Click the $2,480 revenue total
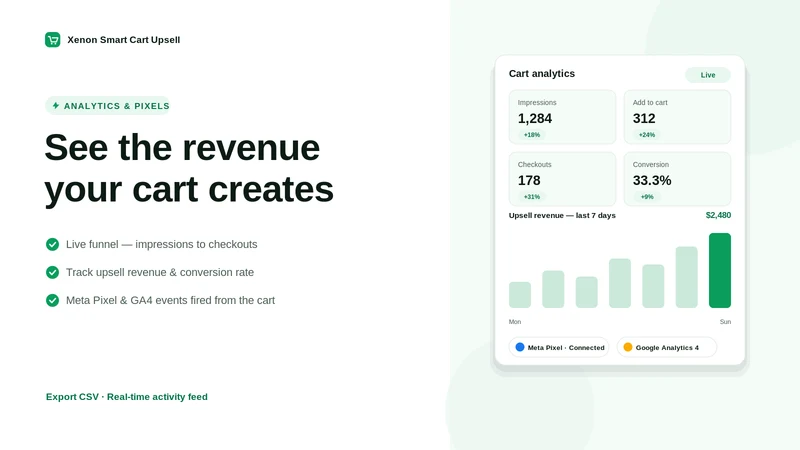 point(718,215)
